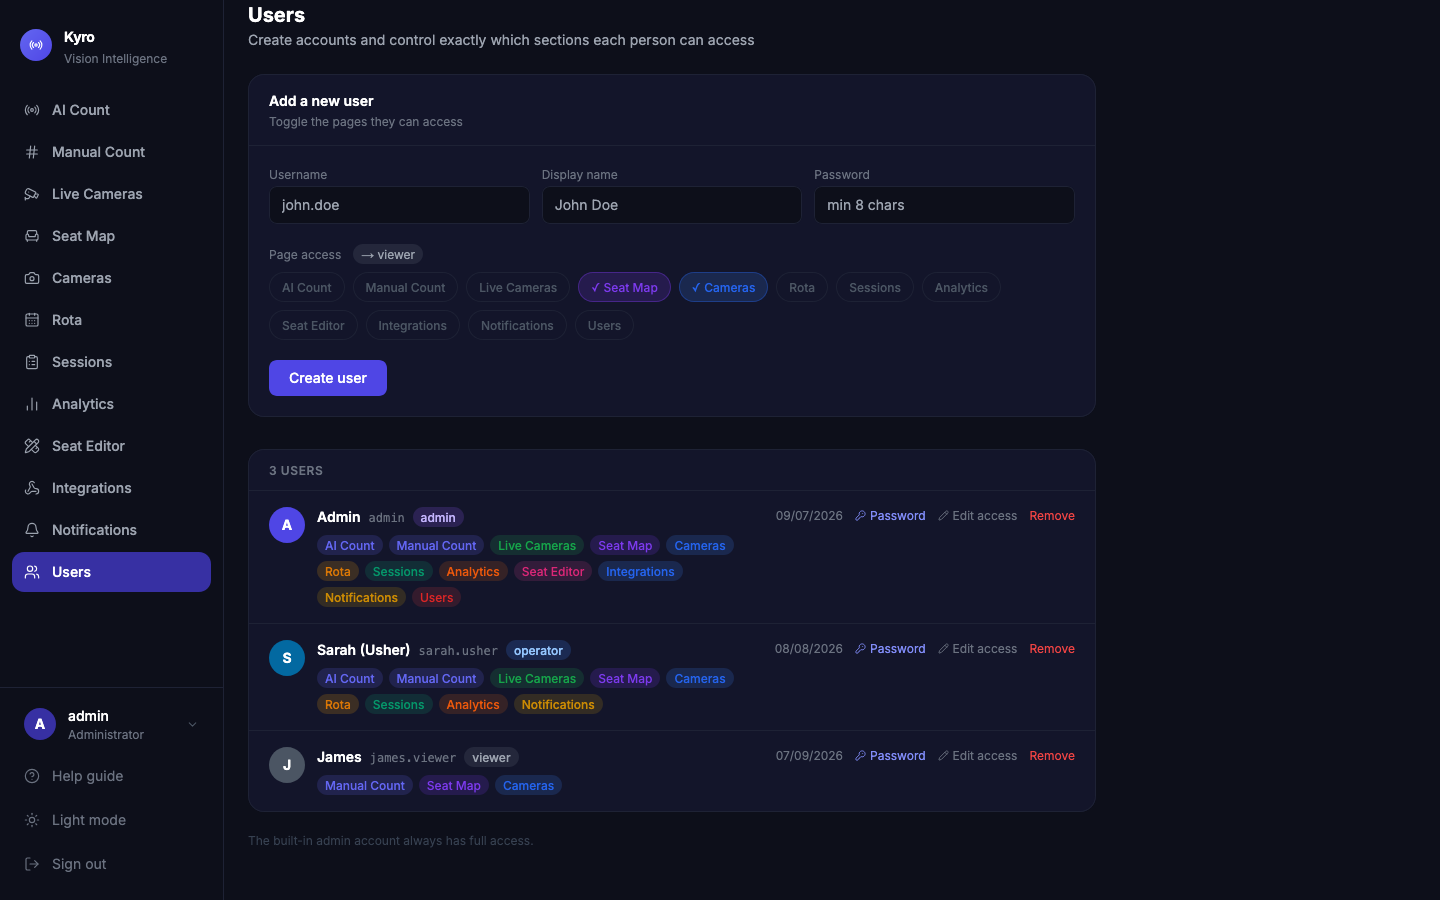
Task: Click the Create user button
Action: point(328,378)
